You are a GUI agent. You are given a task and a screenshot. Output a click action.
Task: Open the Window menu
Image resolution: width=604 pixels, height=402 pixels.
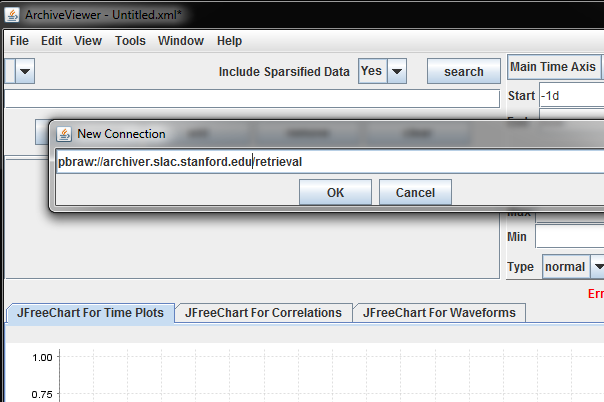pyautogui.click(x=181, y=41)
